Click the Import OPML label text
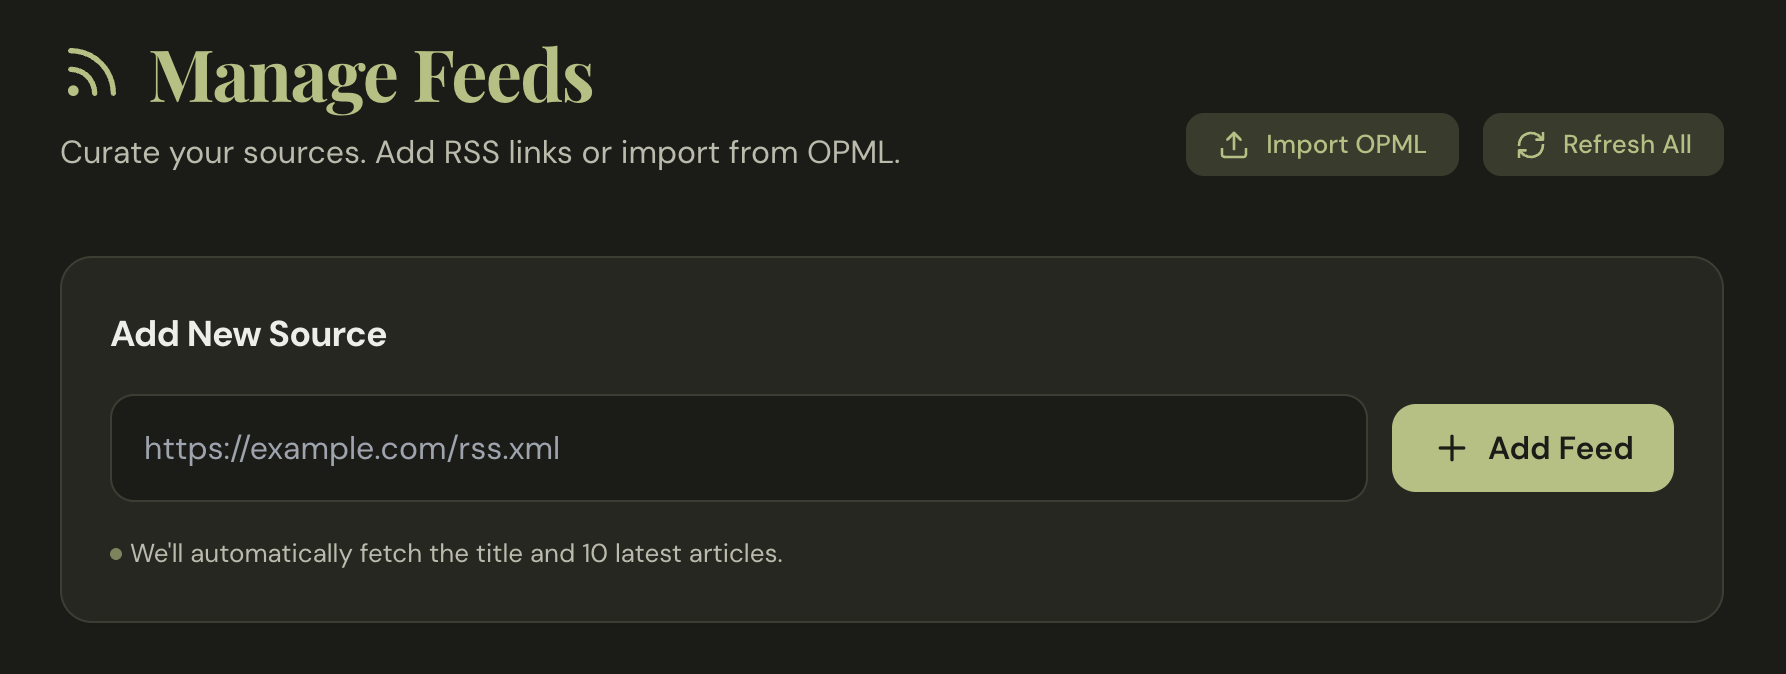 (1345, 144)
